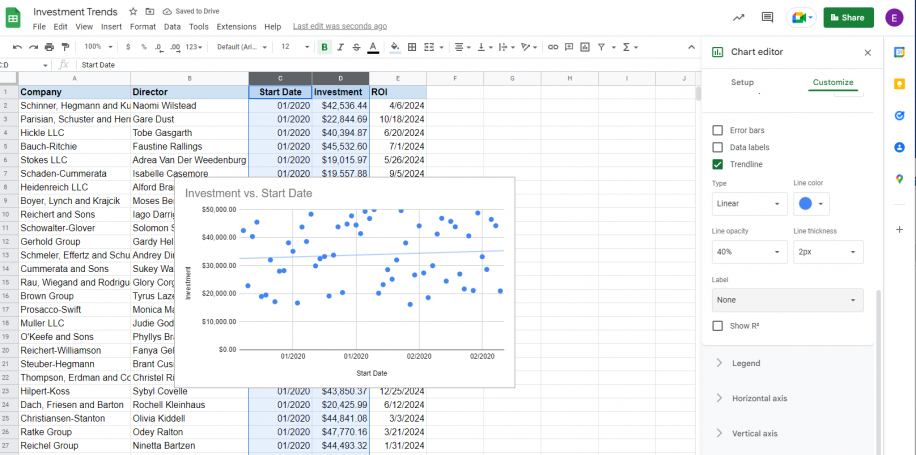The height and width of the screenshot is (455, 916).
Task: Insert chart icon in toolbar
Action: (585, 47)
